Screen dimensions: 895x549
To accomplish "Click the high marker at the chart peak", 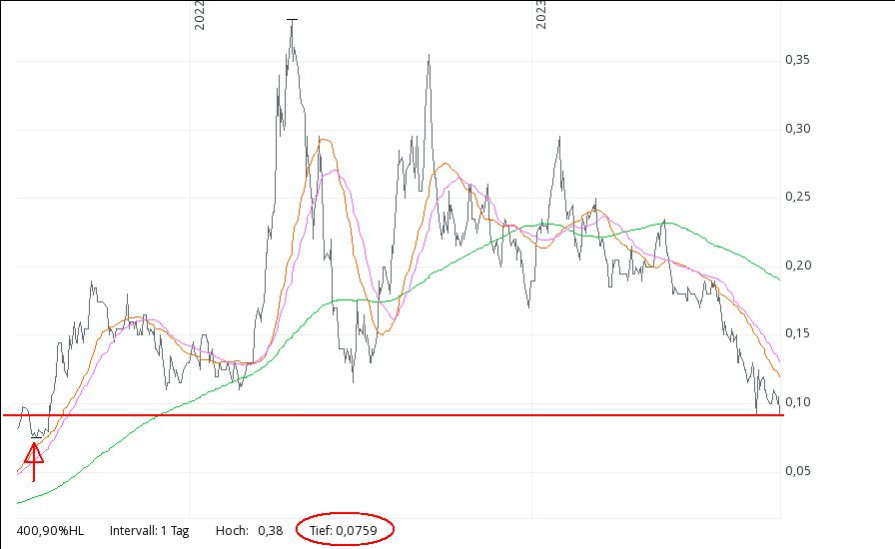I will 292,20.
